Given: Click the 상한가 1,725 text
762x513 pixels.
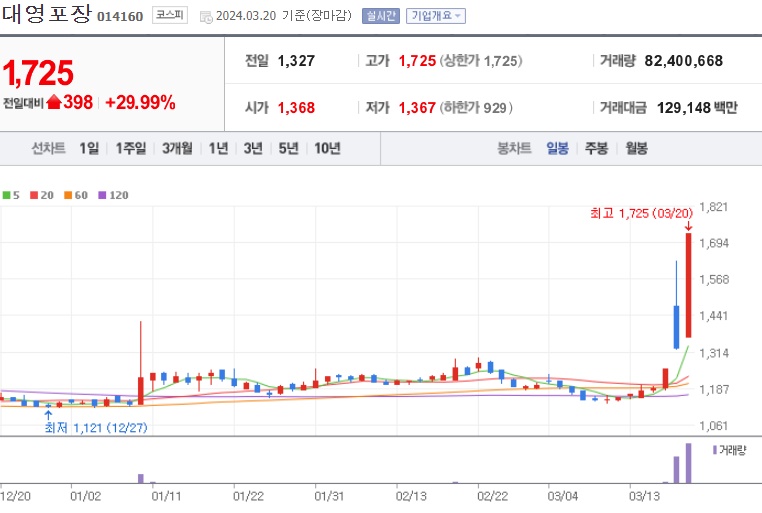Looking at the screenshot, I should click(x=481, y=61).
